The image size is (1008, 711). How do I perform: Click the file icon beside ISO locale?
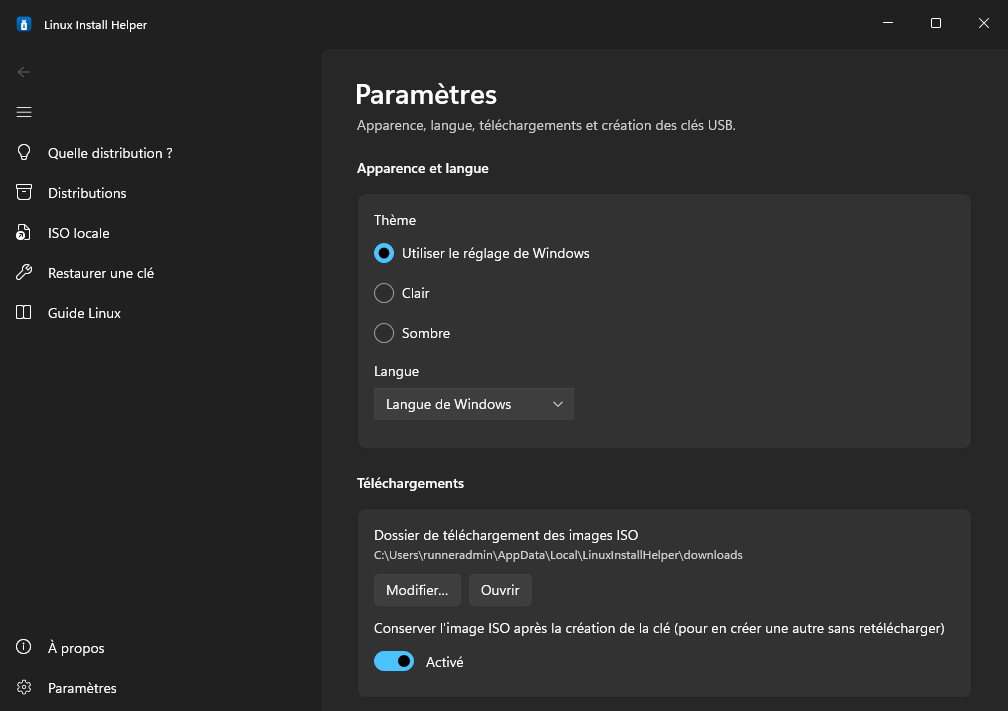click(x=24, y=233)
